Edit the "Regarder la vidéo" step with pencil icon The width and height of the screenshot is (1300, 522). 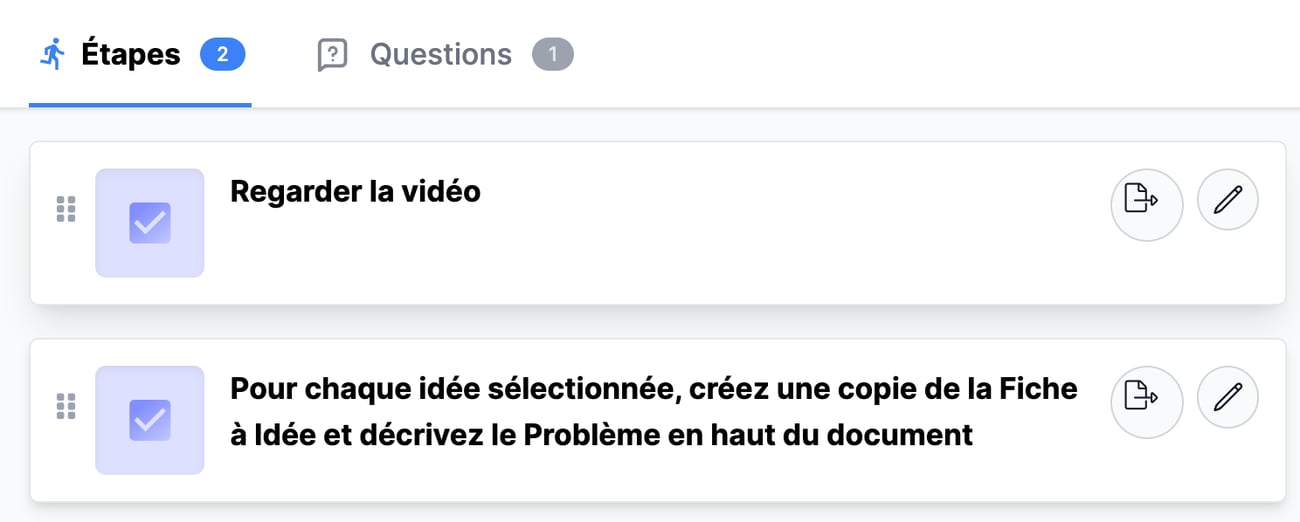tap(1227, 200)
